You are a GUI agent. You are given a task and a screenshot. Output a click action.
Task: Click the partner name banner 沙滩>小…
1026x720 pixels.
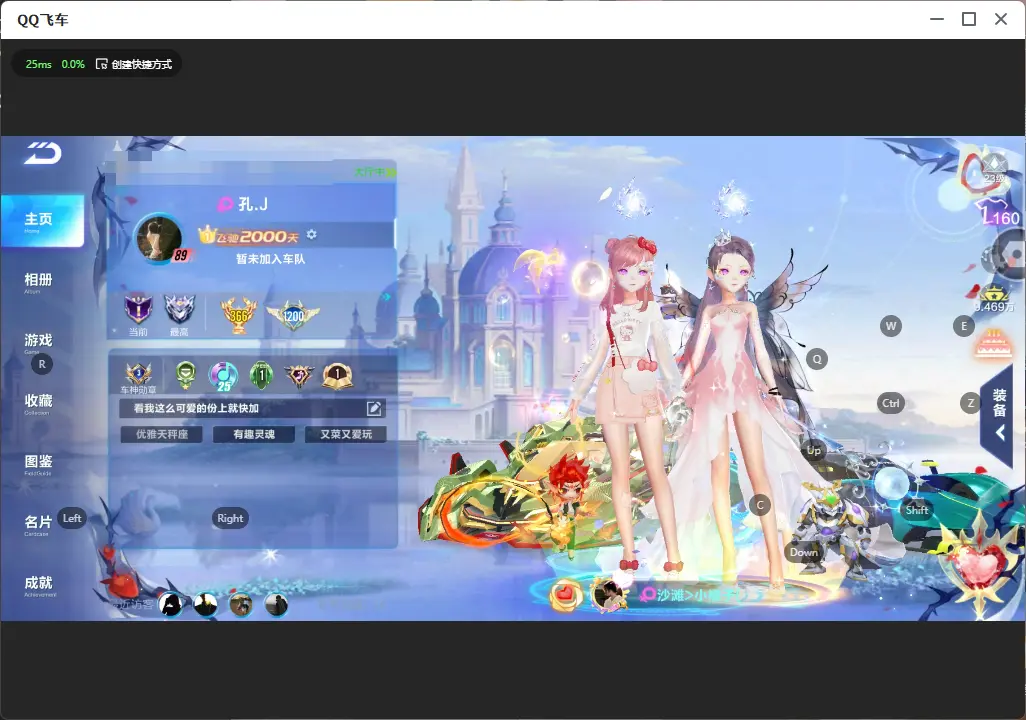[703, 594]
